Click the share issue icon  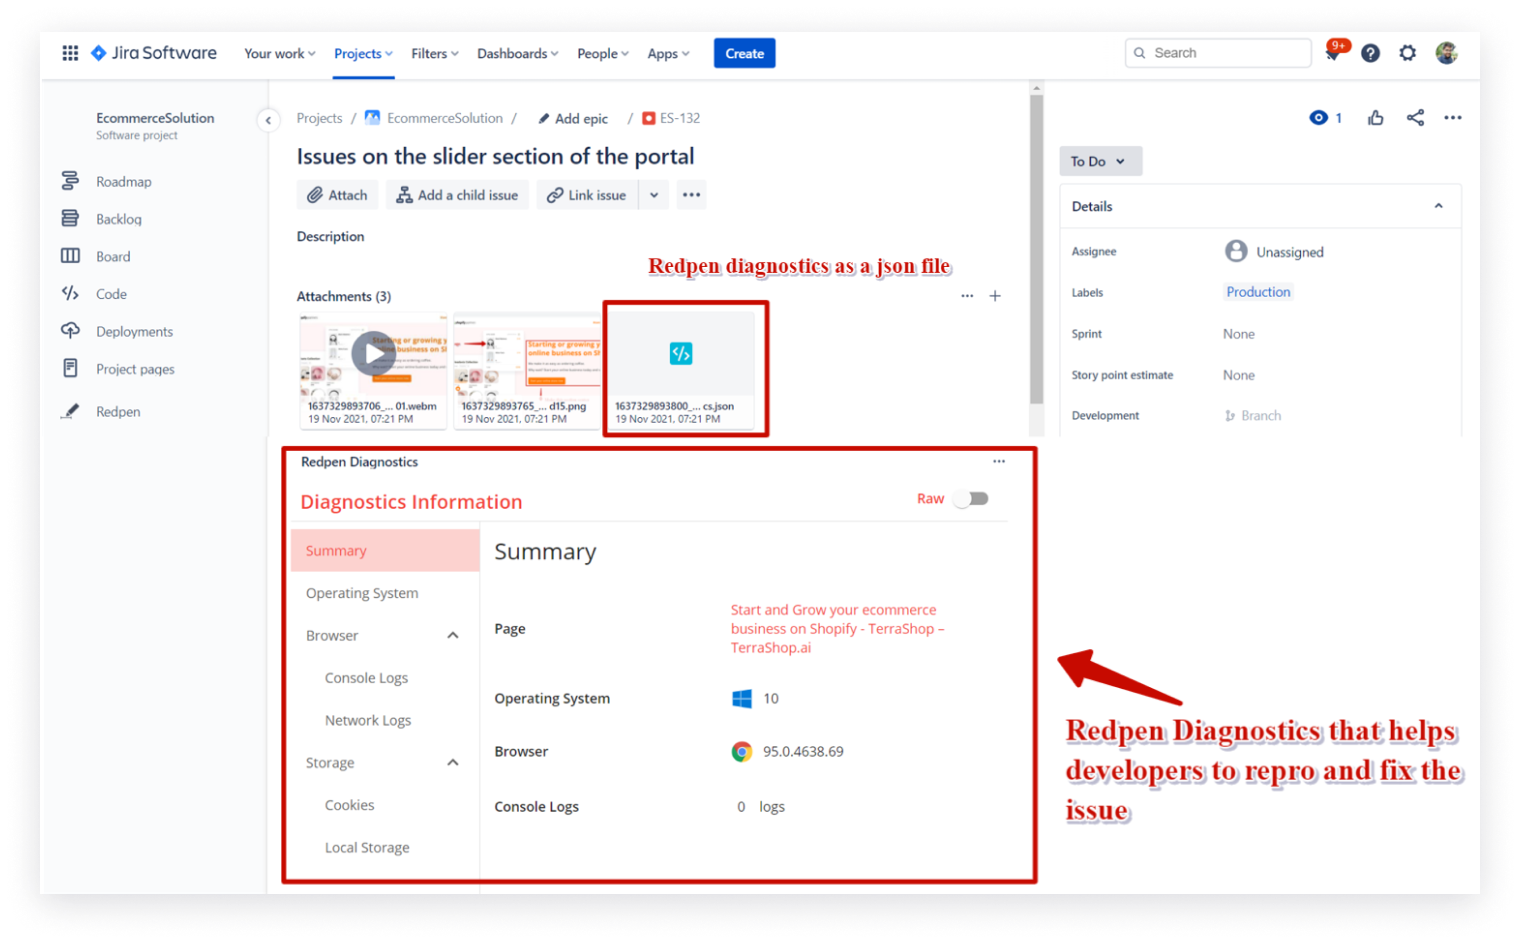coord(1415,118)
